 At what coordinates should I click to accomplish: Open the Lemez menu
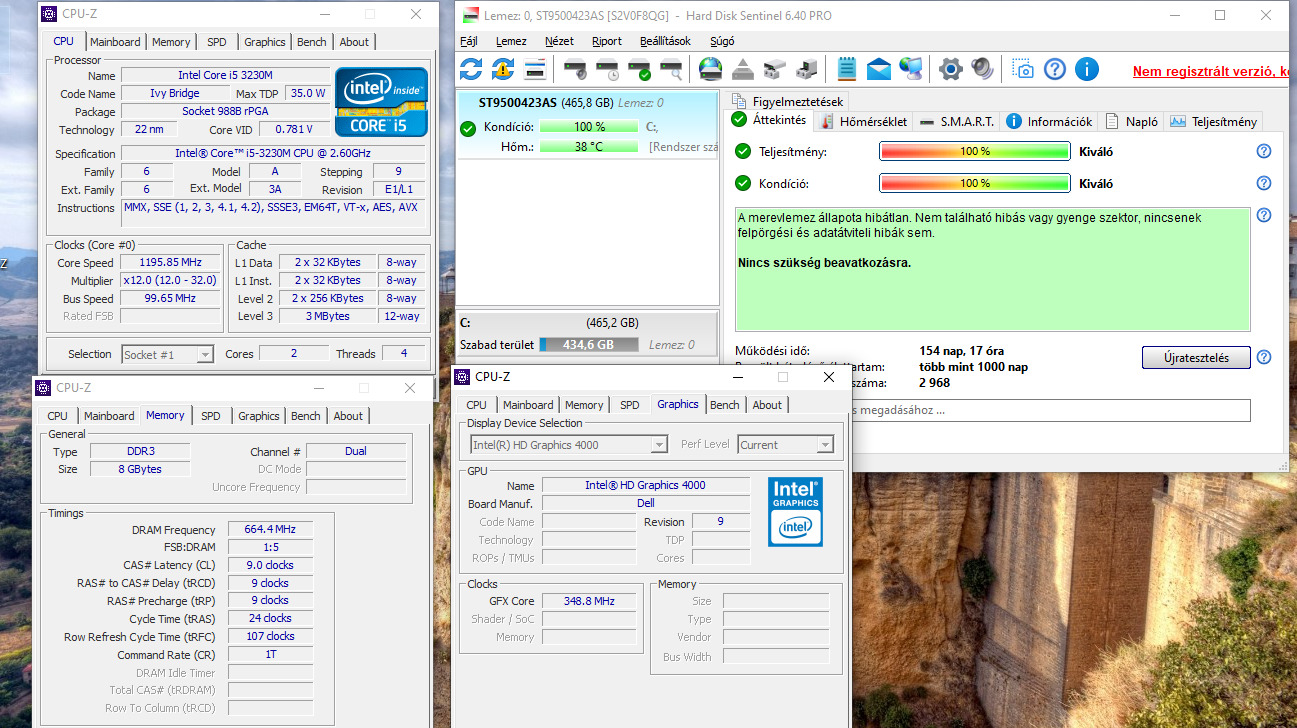(511, 41)
